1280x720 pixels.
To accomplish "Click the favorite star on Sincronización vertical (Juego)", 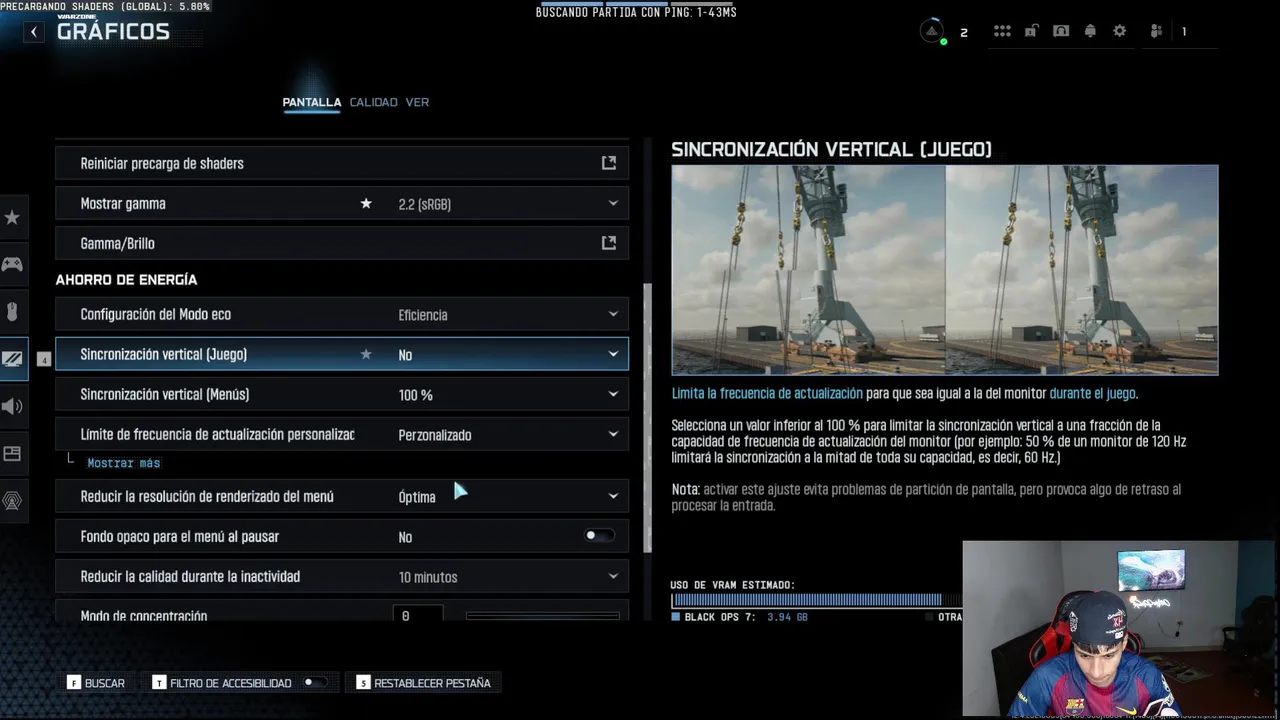I will pyautogui.click(x=366, y=354).
